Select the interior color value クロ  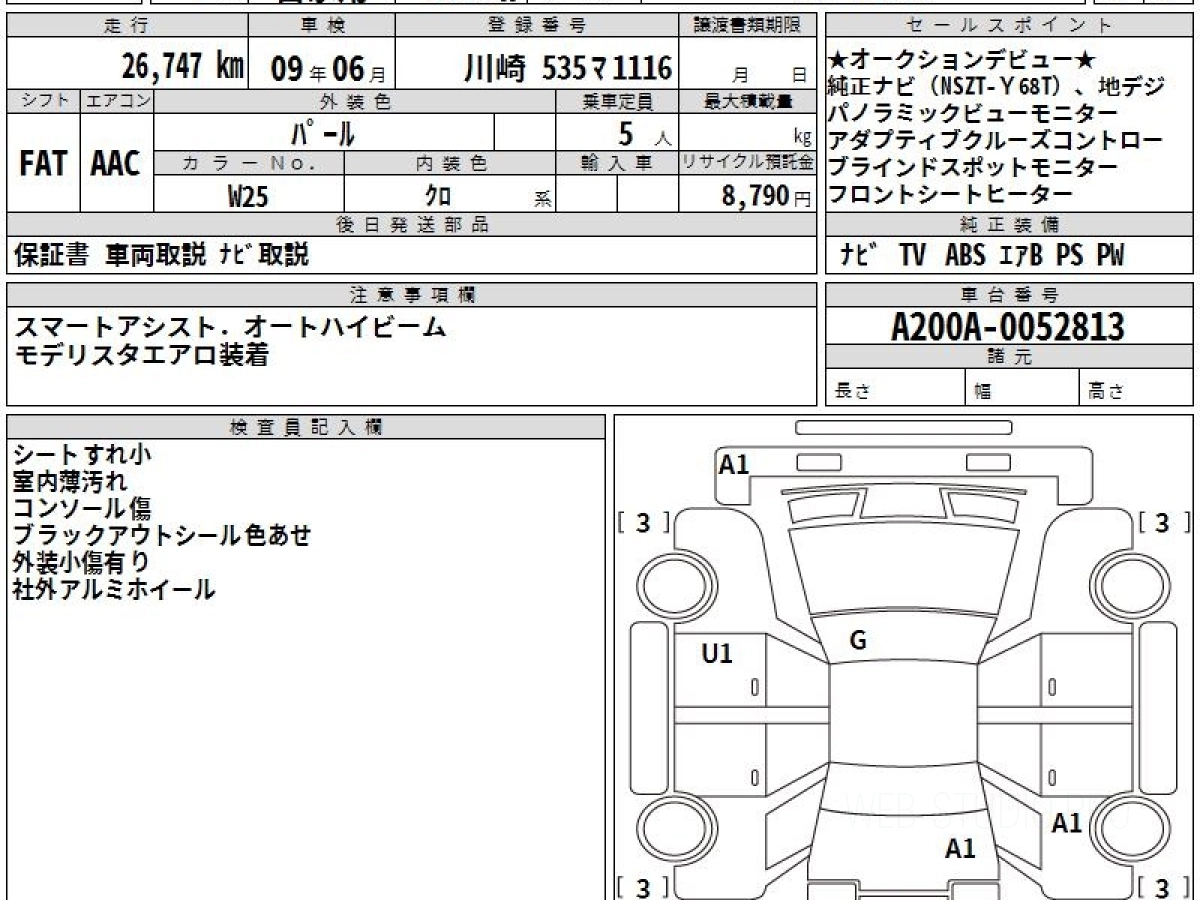click(x=437, y=196)
